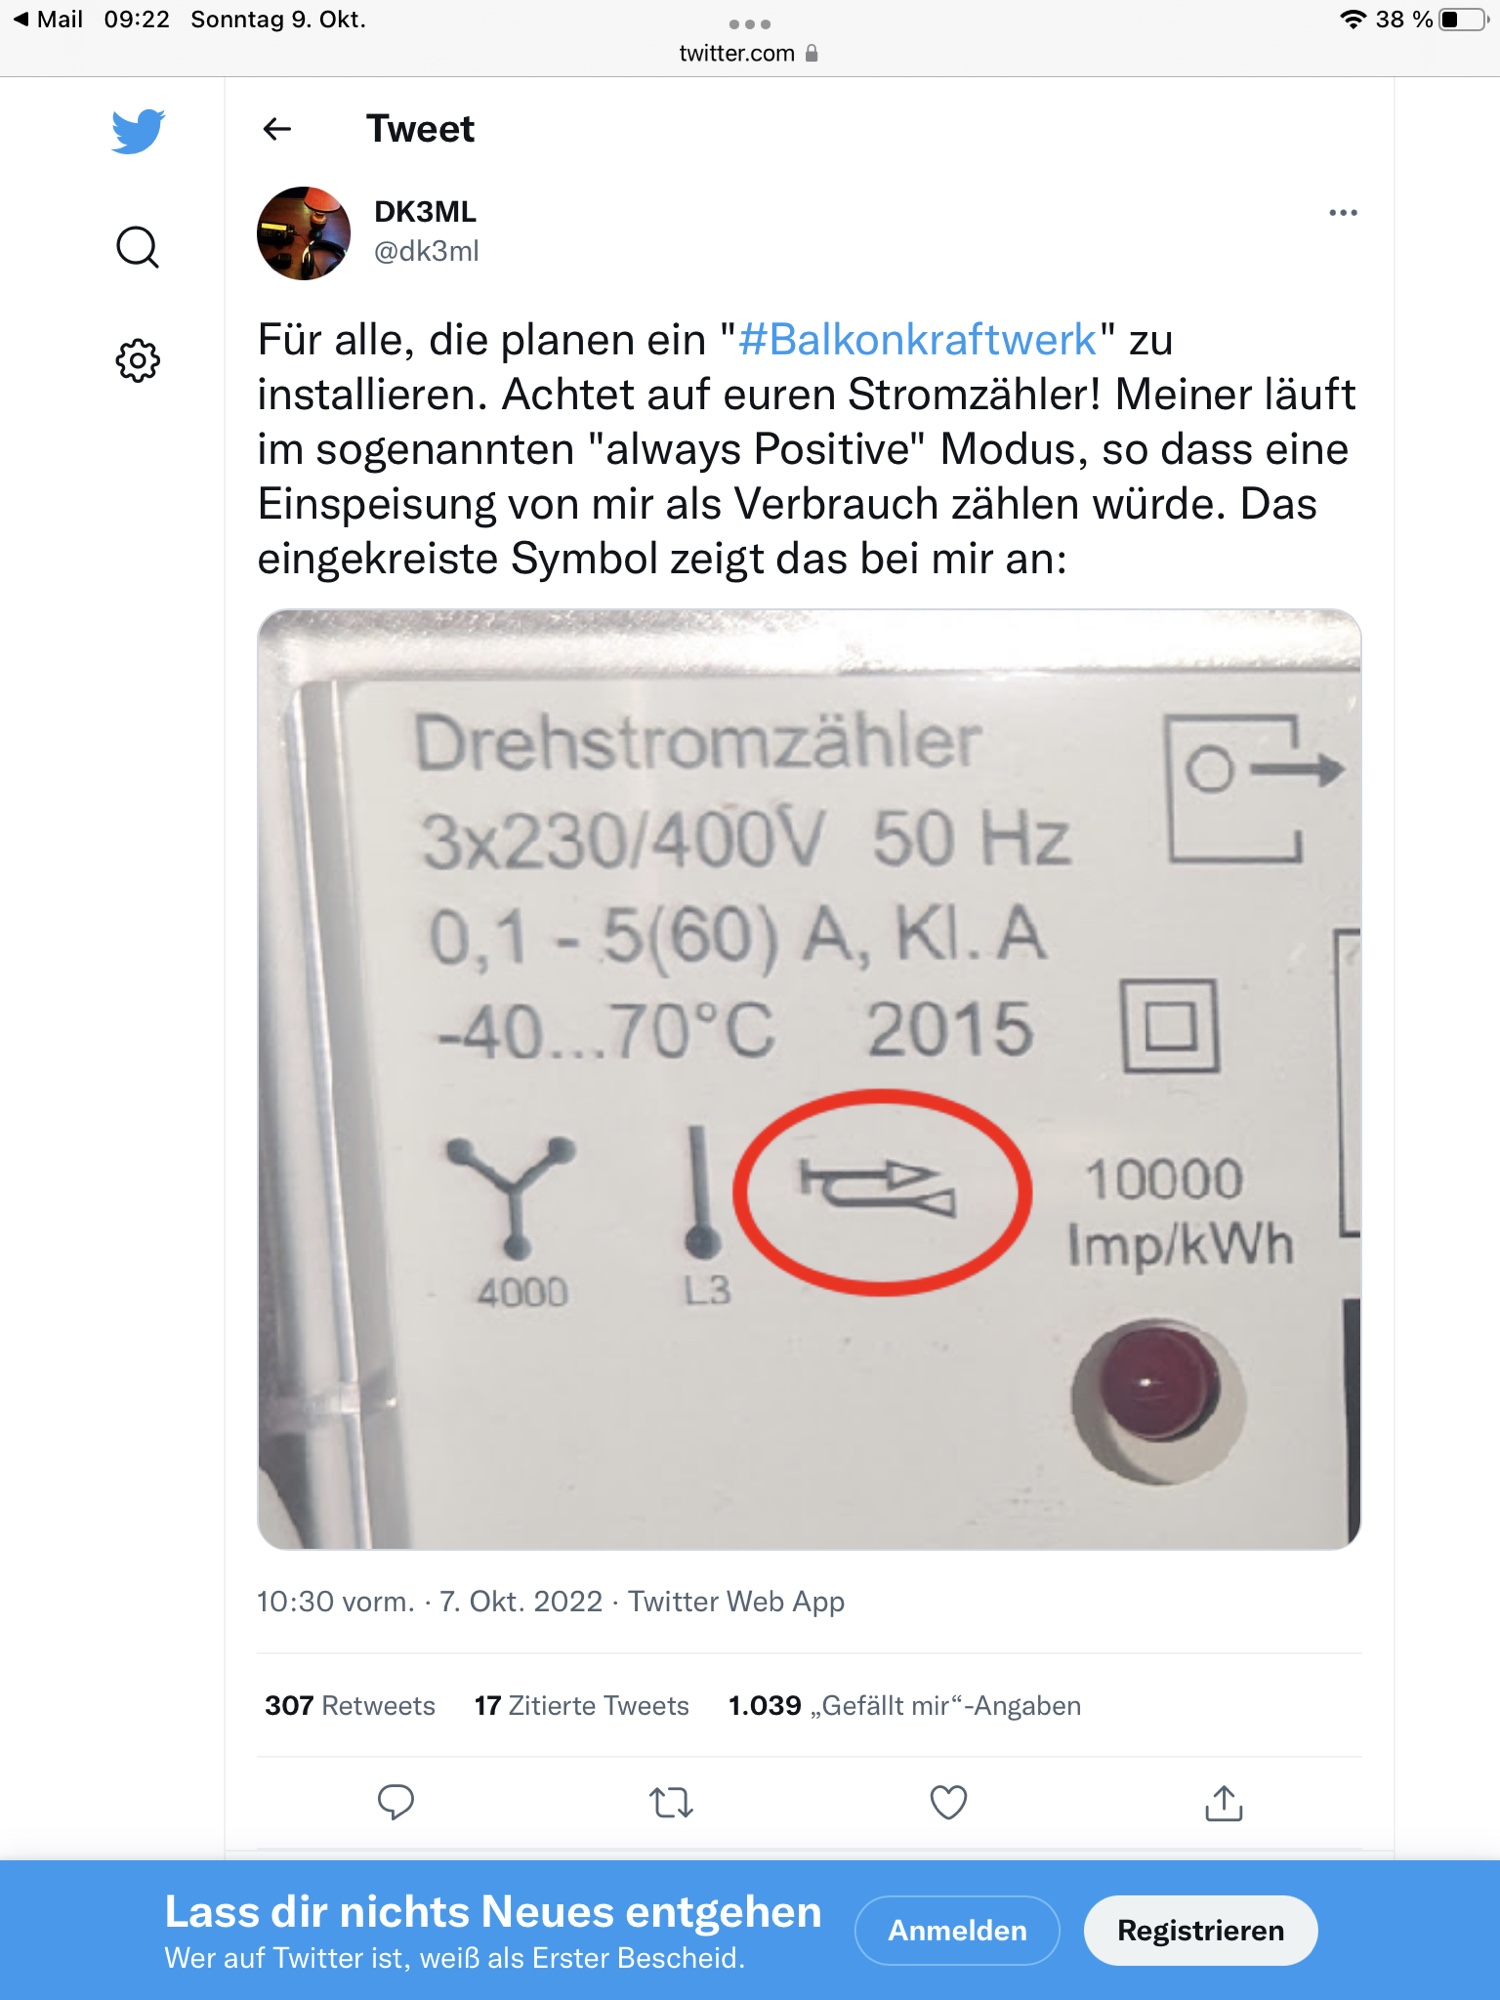View the 17 Zitierte Tweets list
The height and width of the screenshot is (2000, 1500).
[582, 1705]
